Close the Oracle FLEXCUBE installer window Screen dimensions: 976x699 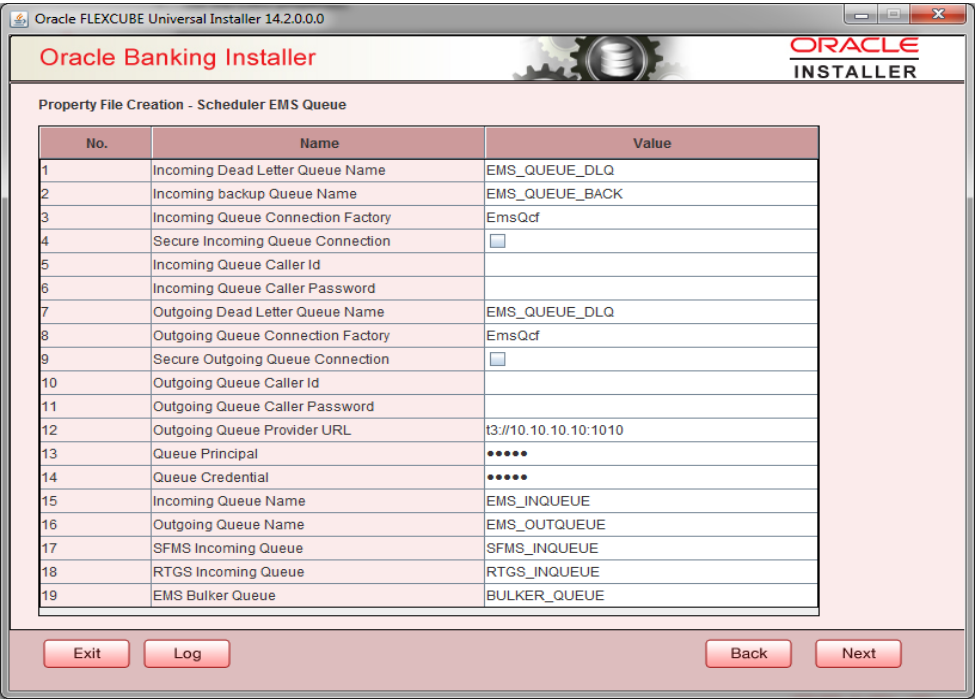tap(938, 14)
